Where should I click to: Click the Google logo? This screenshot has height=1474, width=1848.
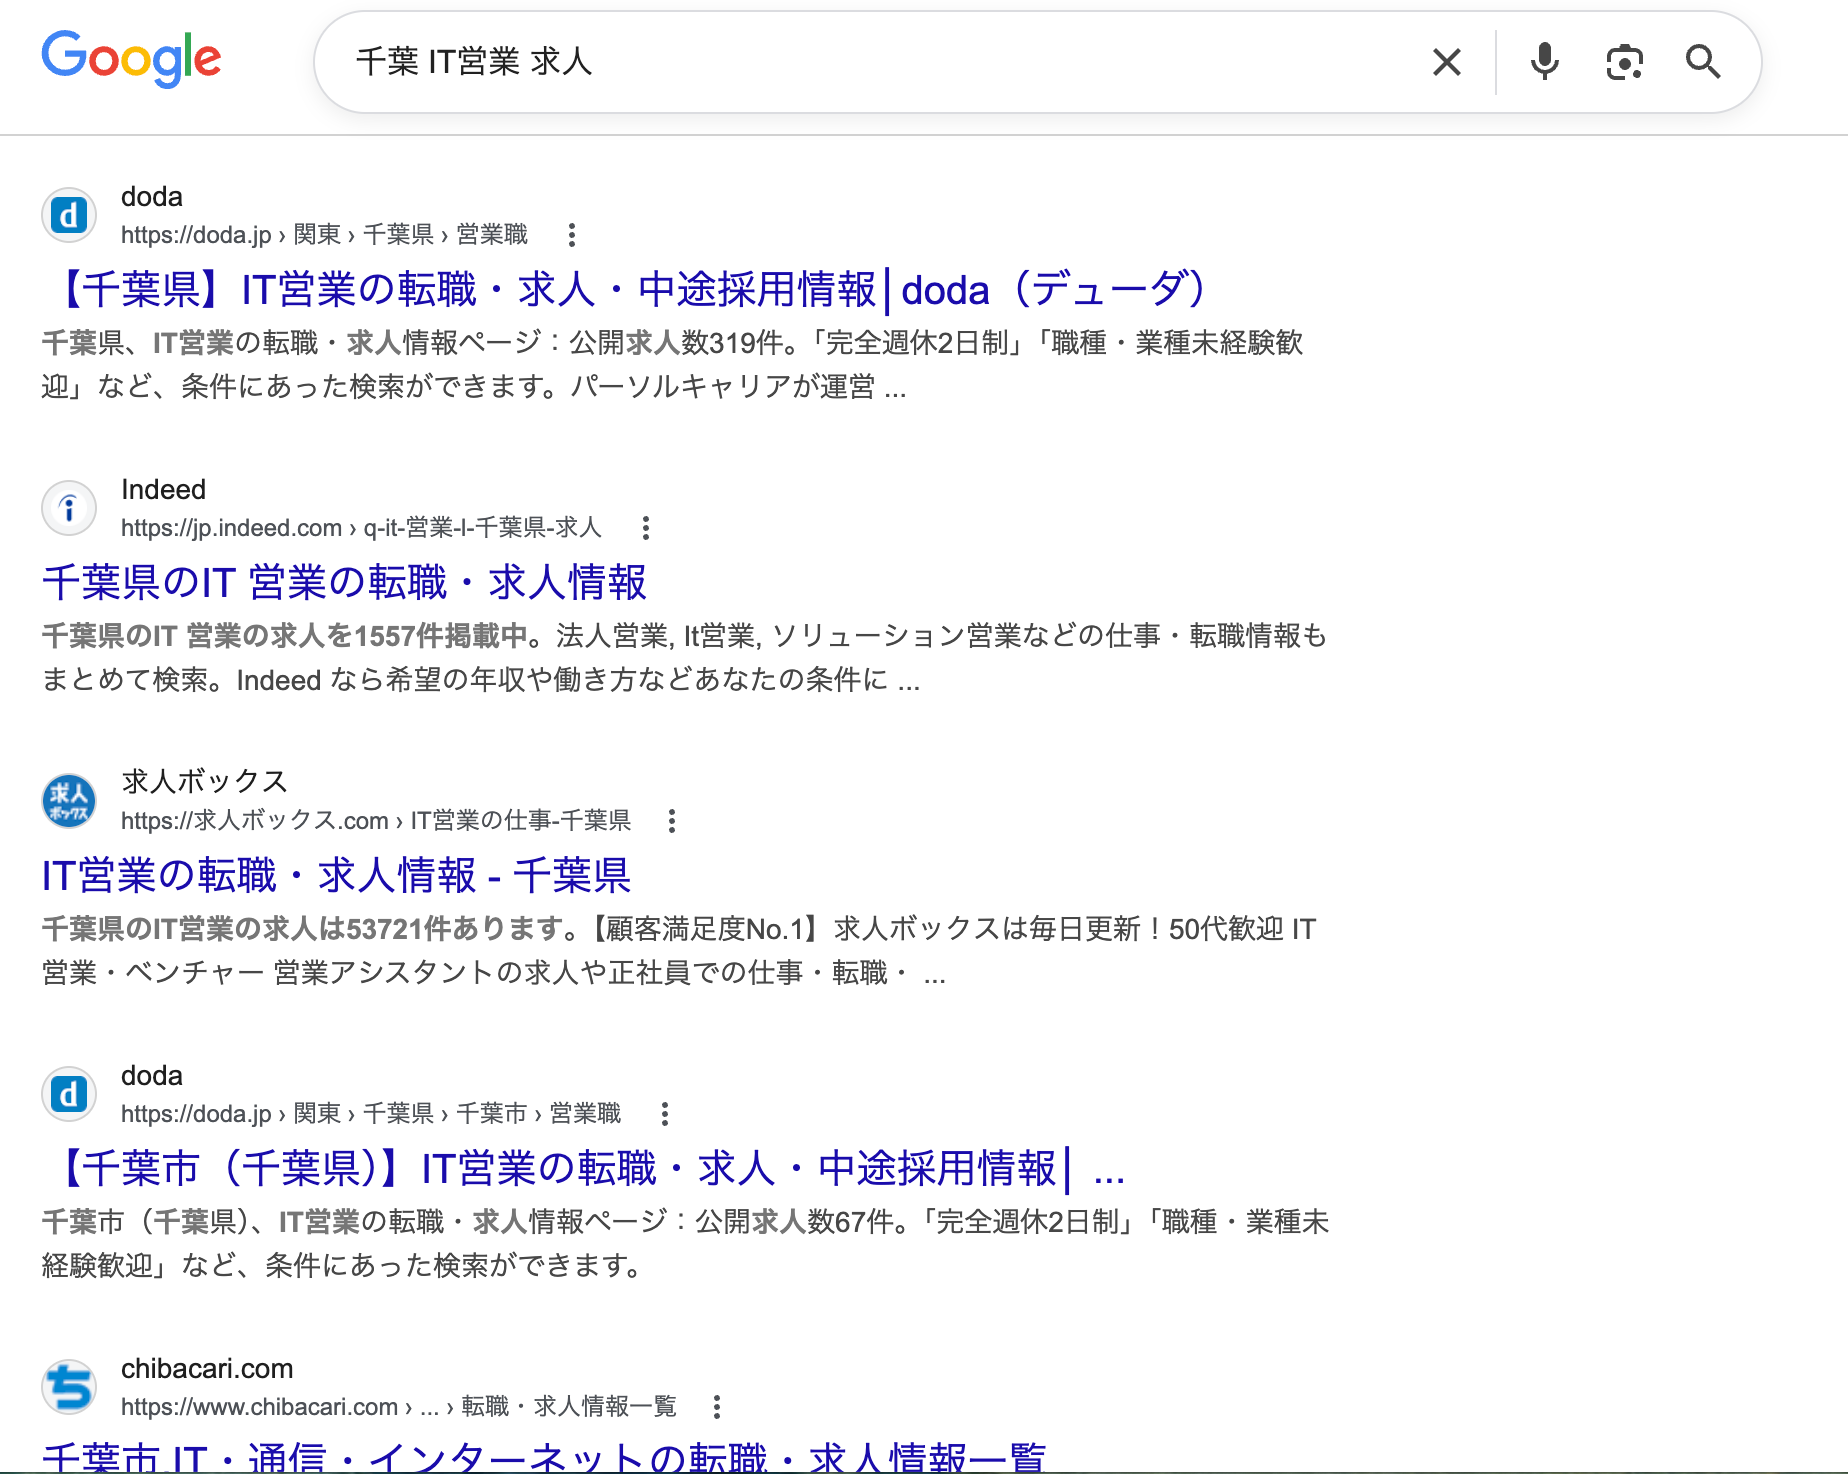pos(131,58)
